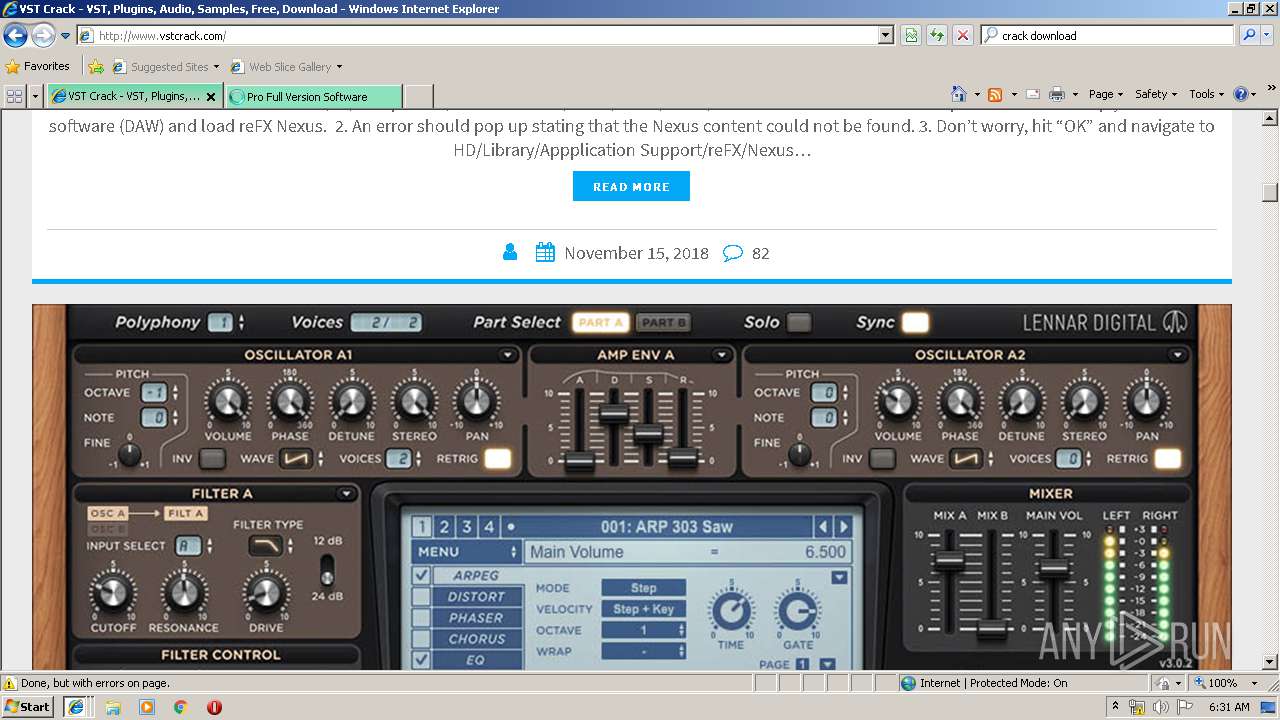Refresh the page with the green arrows icon
Screen dimensions: 1280x720
tap(937, 35)
